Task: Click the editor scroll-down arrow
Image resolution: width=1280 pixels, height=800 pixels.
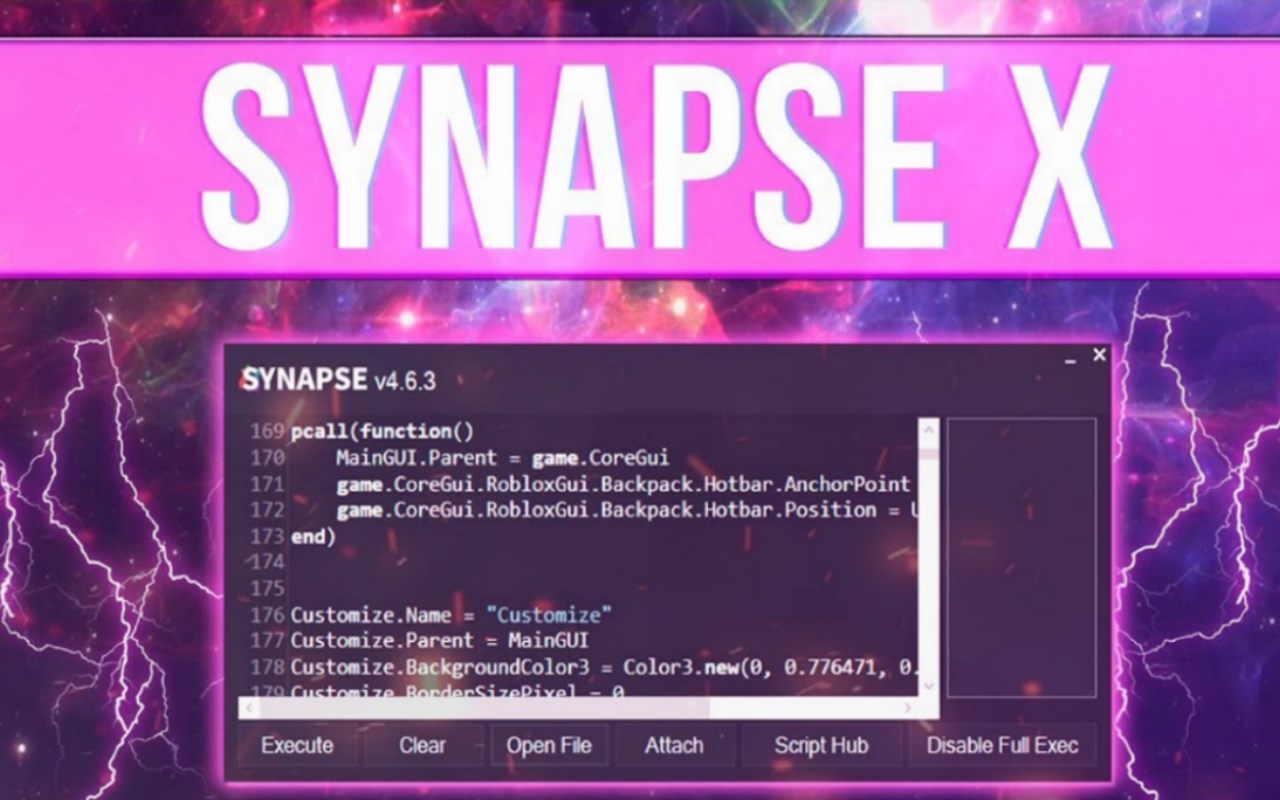Action: (928, 685)
